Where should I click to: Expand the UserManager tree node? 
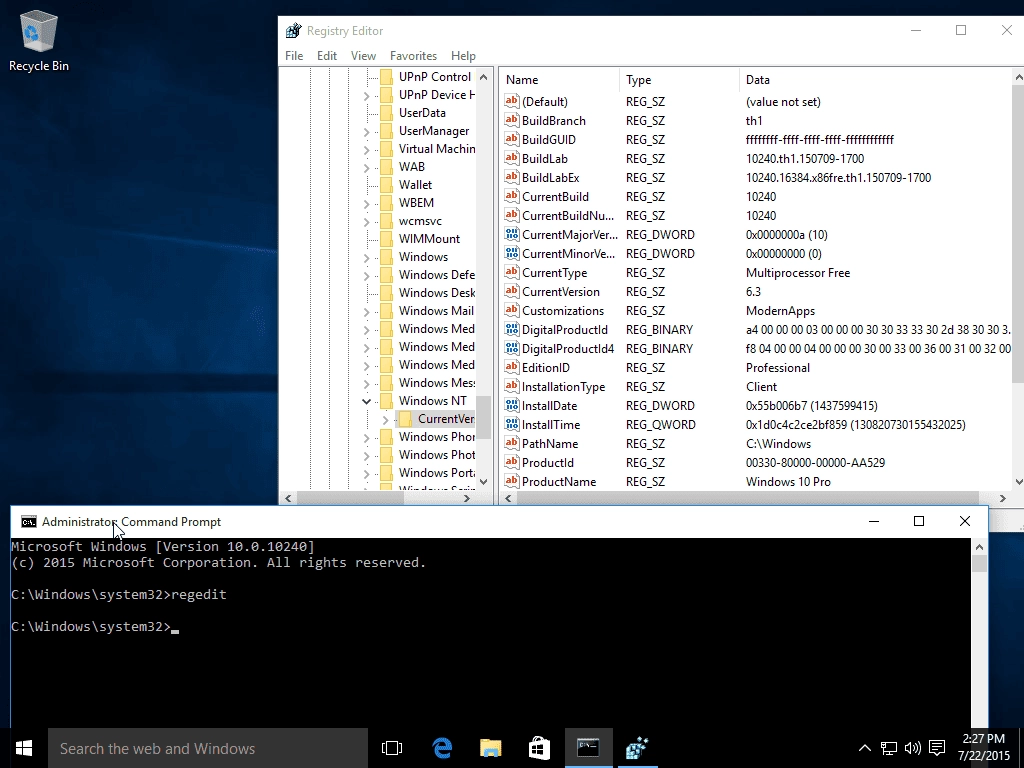click(x=366, y=131)
